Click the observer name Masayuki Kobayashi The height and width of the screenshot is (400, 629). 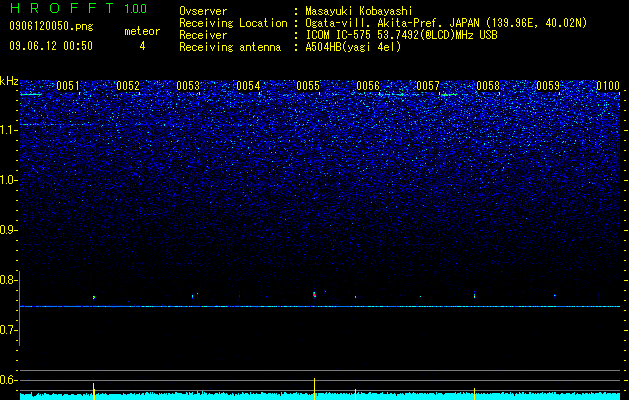pyautogui.click(x=358, y=11)
